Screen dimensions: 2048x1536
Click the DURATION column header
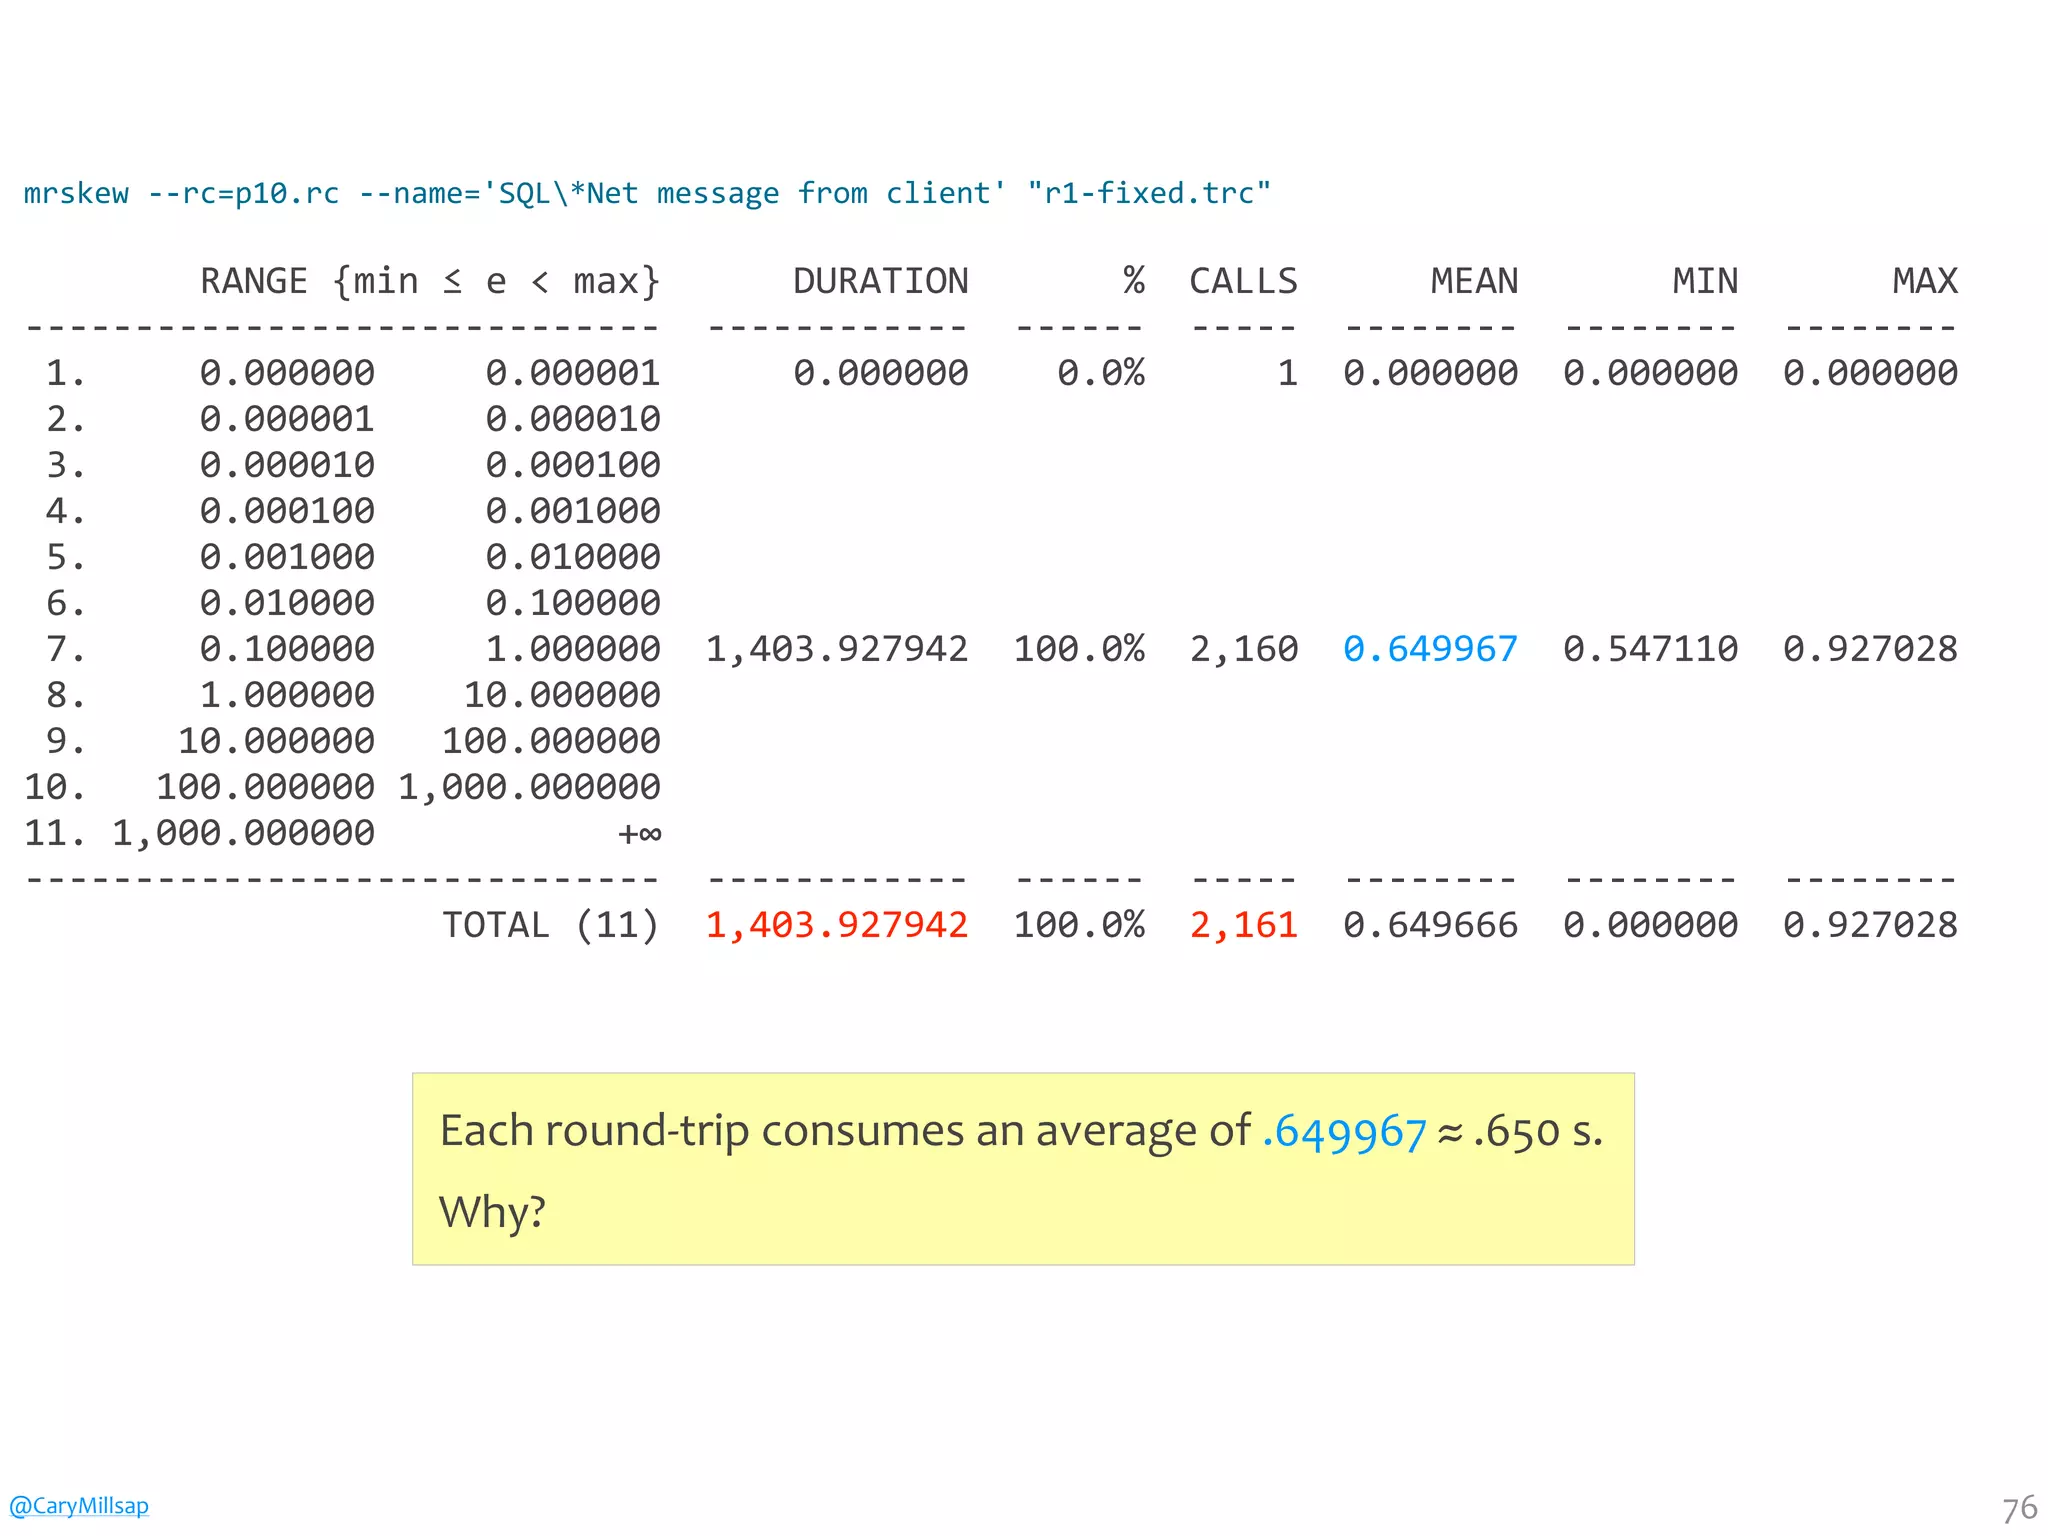tap(880, 281)
